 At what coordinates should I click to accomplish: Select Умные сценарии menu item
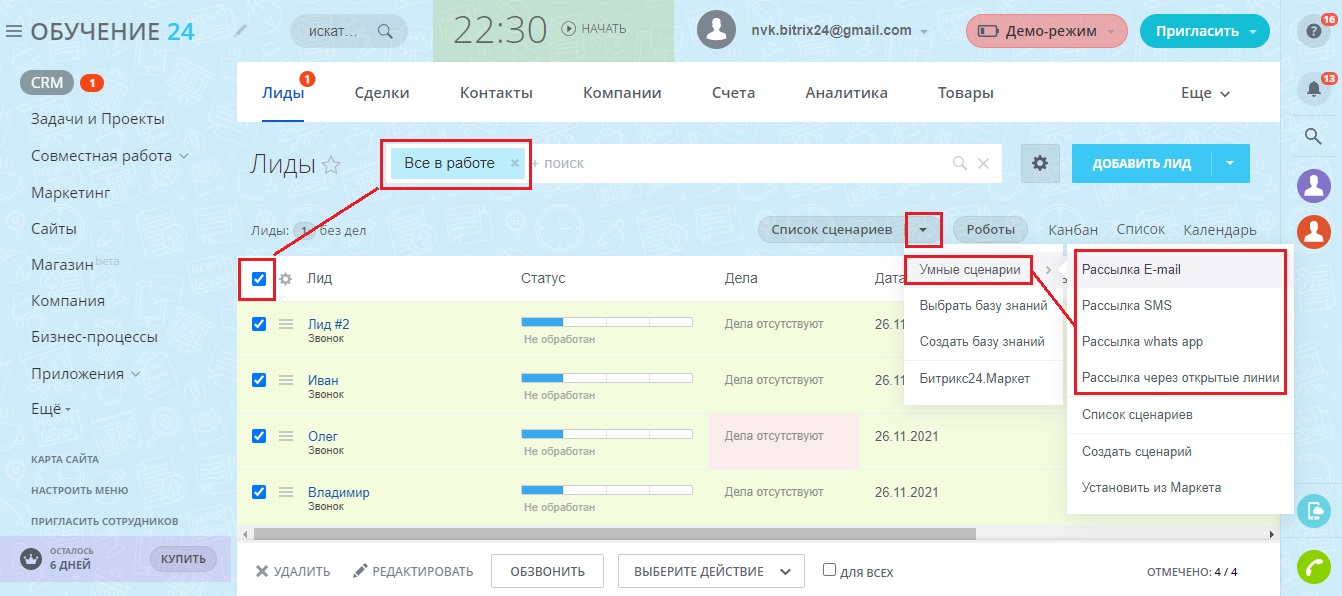(968, 269)
